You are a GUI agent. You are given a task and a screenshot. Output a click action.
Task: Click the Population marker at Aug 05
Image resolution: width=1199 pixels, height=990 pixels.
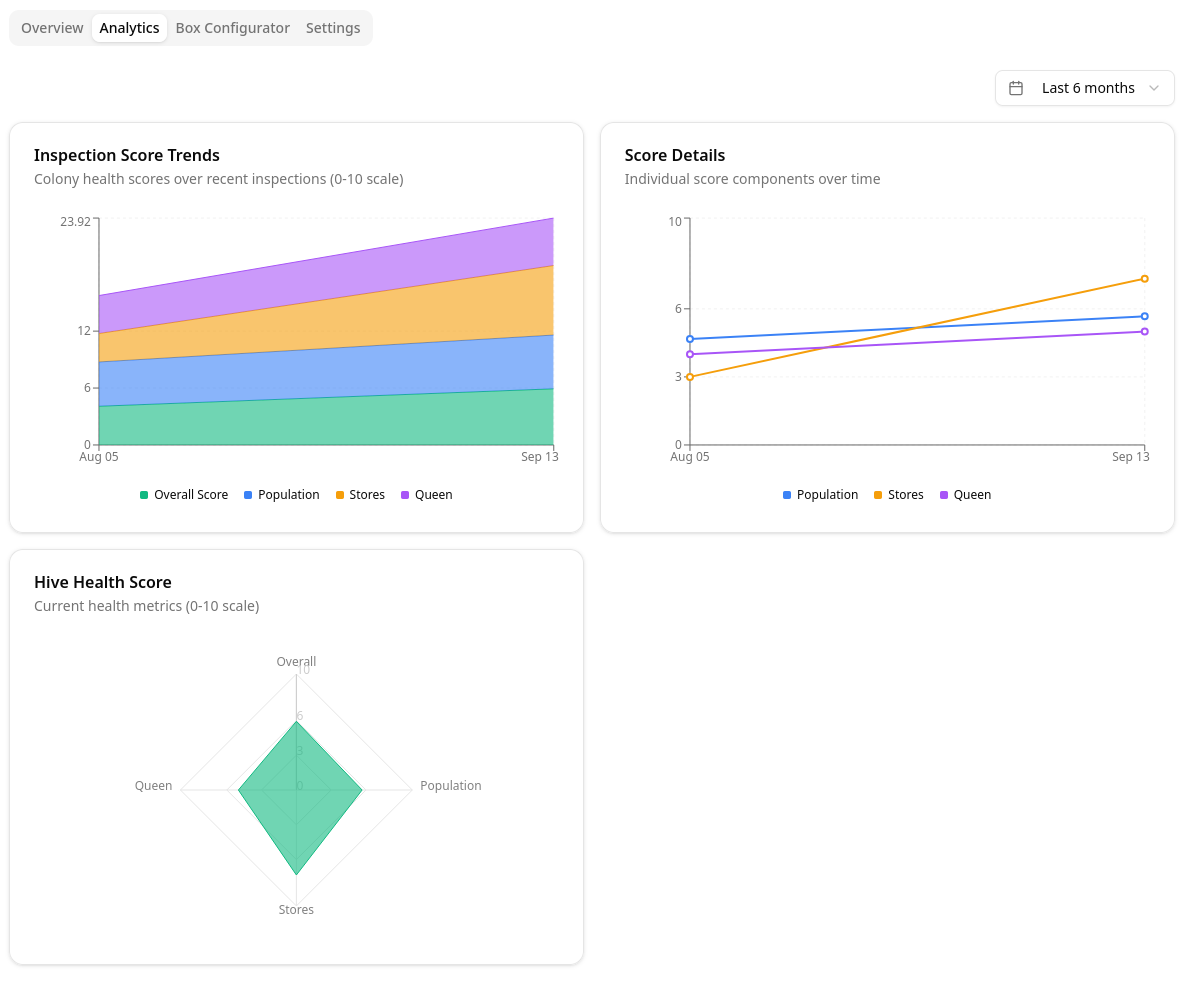pyautogui.click(x=690, y=339)
